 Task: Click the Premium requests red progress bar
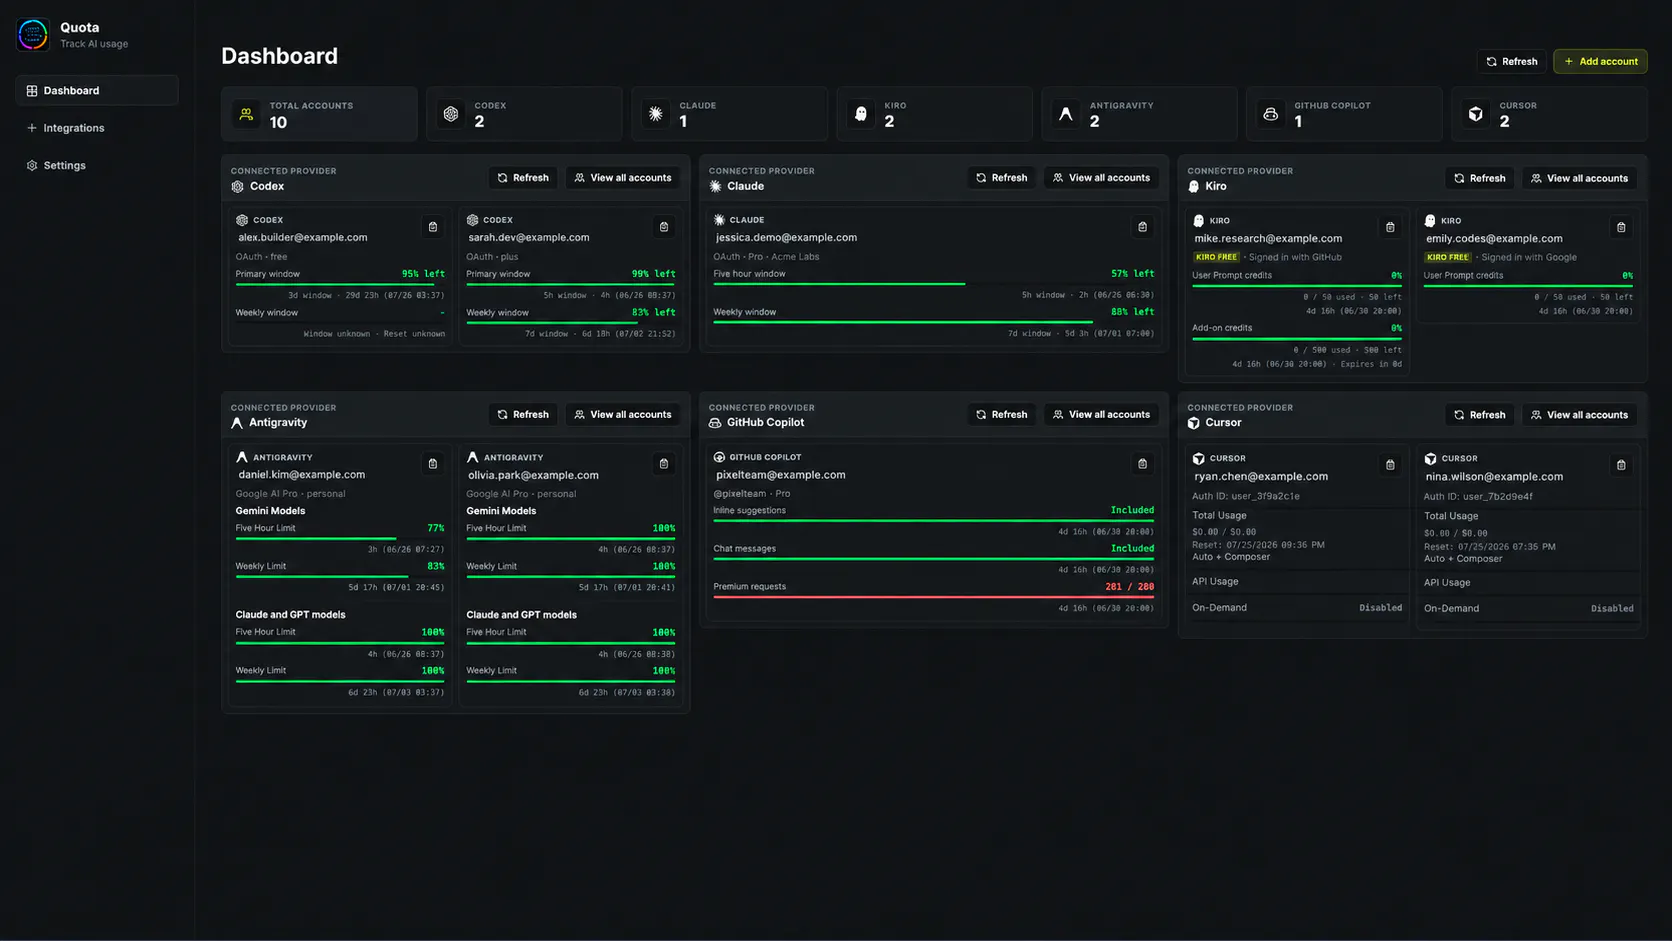(x=933, y=597)
